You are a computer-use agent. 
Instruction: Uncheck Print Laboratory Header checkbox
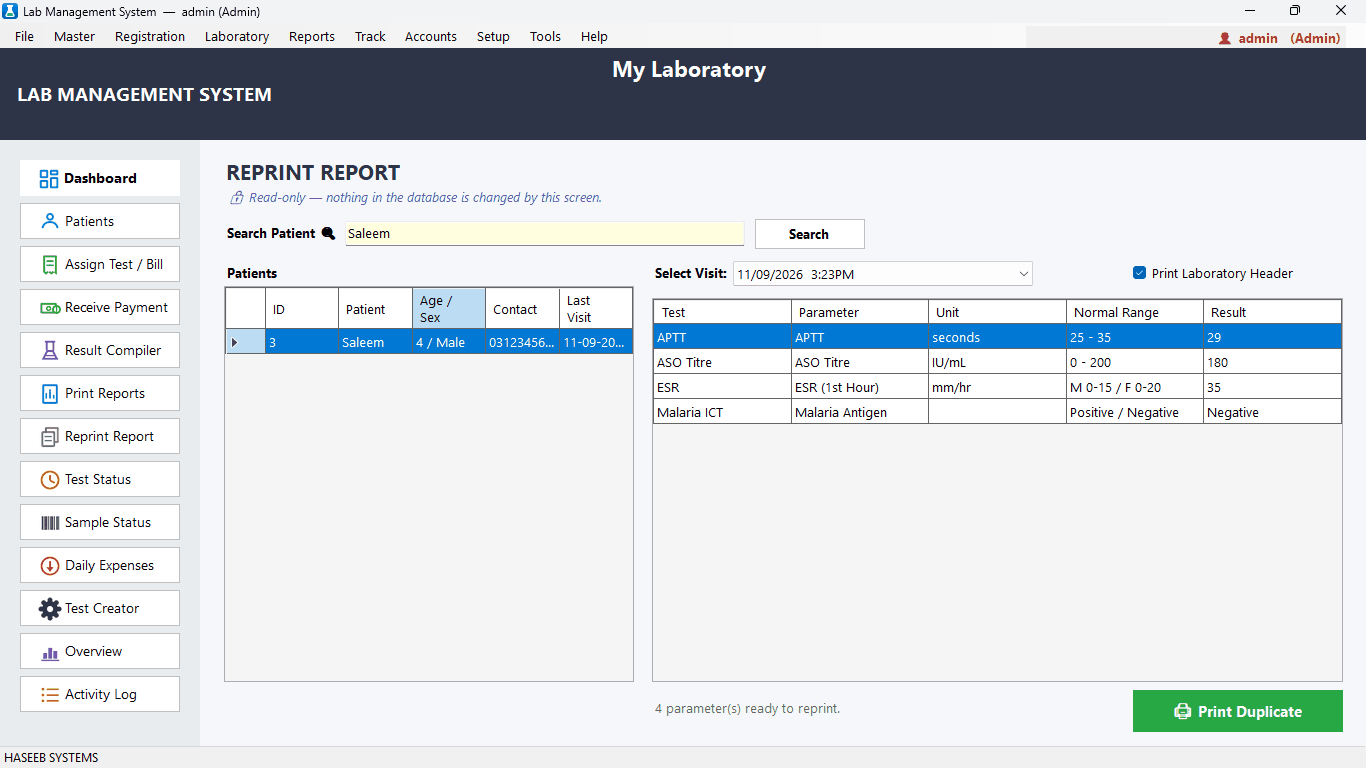(x=1139, y=272)
